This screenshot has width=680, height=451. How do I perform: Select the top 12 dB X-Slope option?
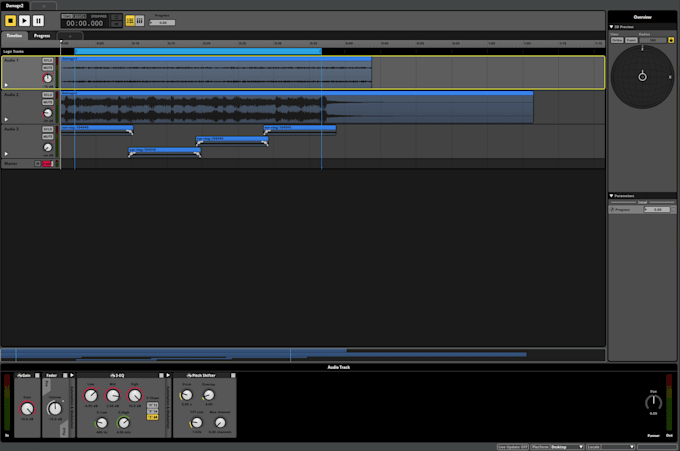(x=153, y=405)
